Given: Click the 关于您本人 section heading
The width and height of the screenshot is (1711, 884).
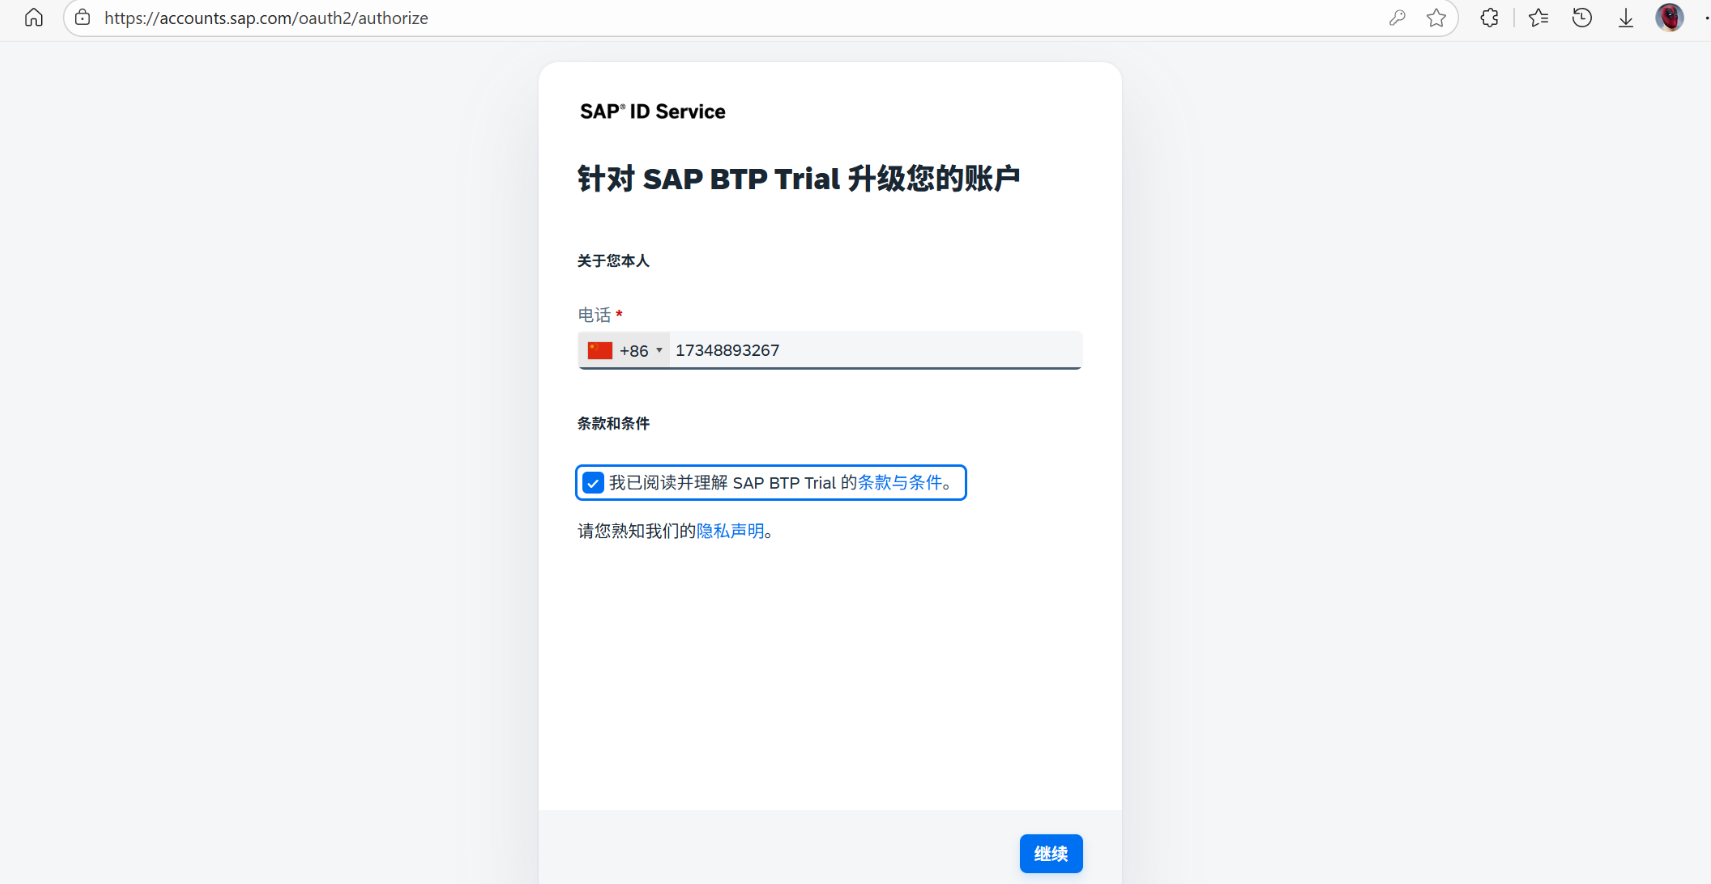Looking at the screenshot, I should (613, 261).
